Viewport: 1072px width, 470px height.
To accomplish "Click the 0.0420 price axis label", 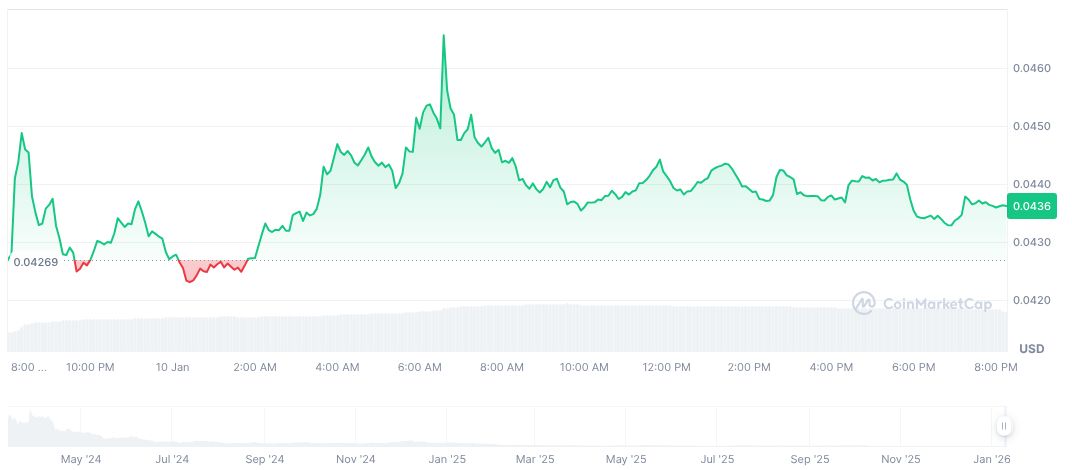I will click(1030, 300).
